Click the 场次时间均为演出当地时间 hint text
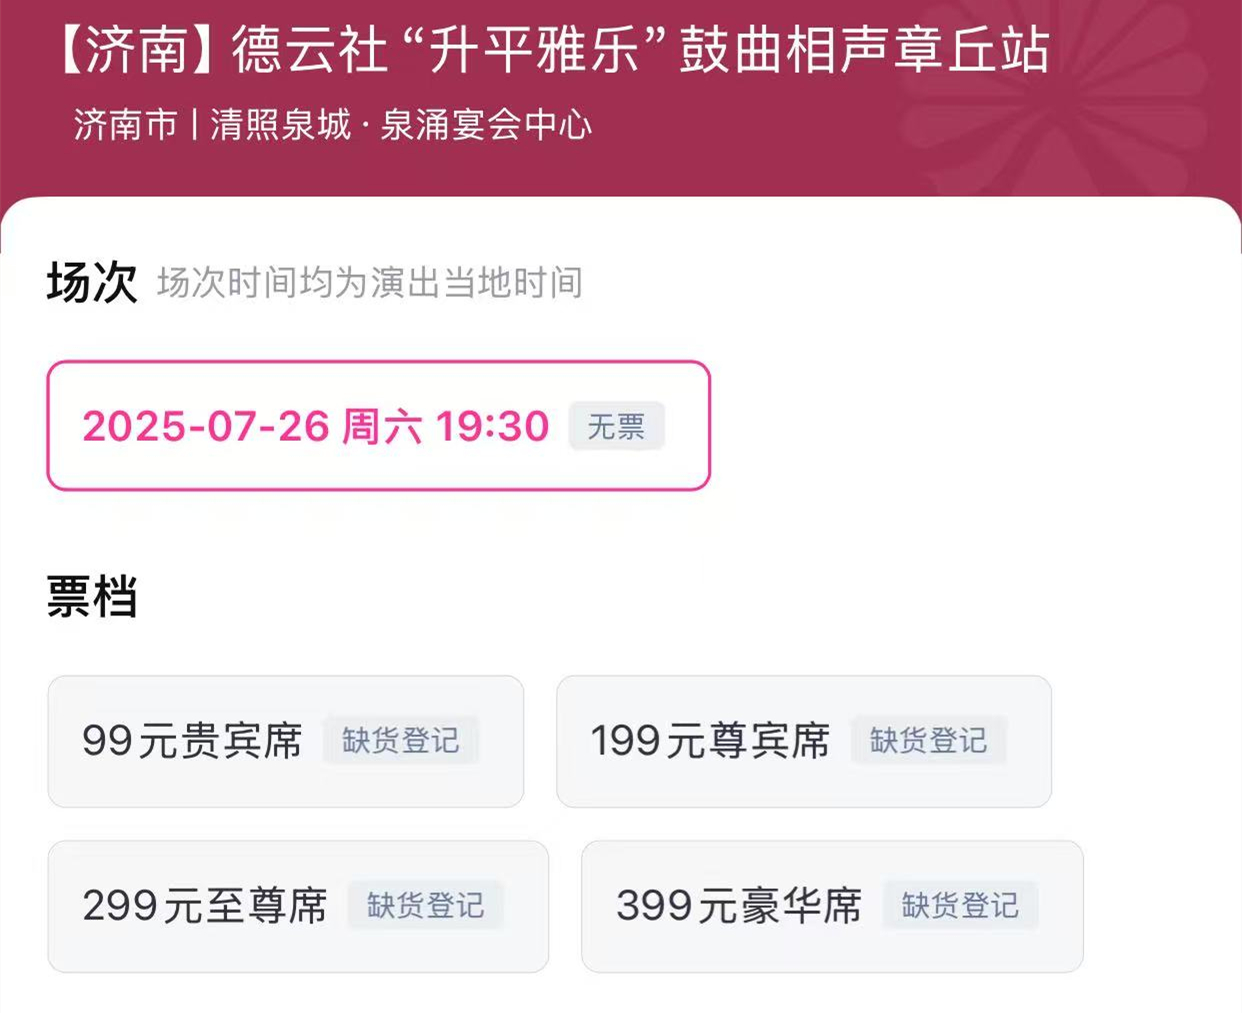 pyautogui.click(x=370, y=283)
